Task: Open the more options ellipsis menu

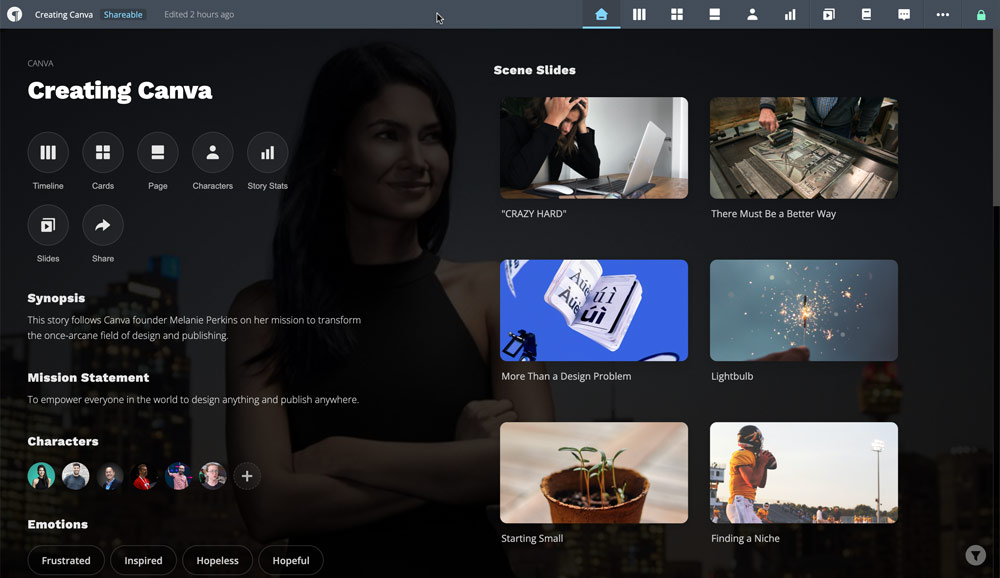Action: coord(943,14)
